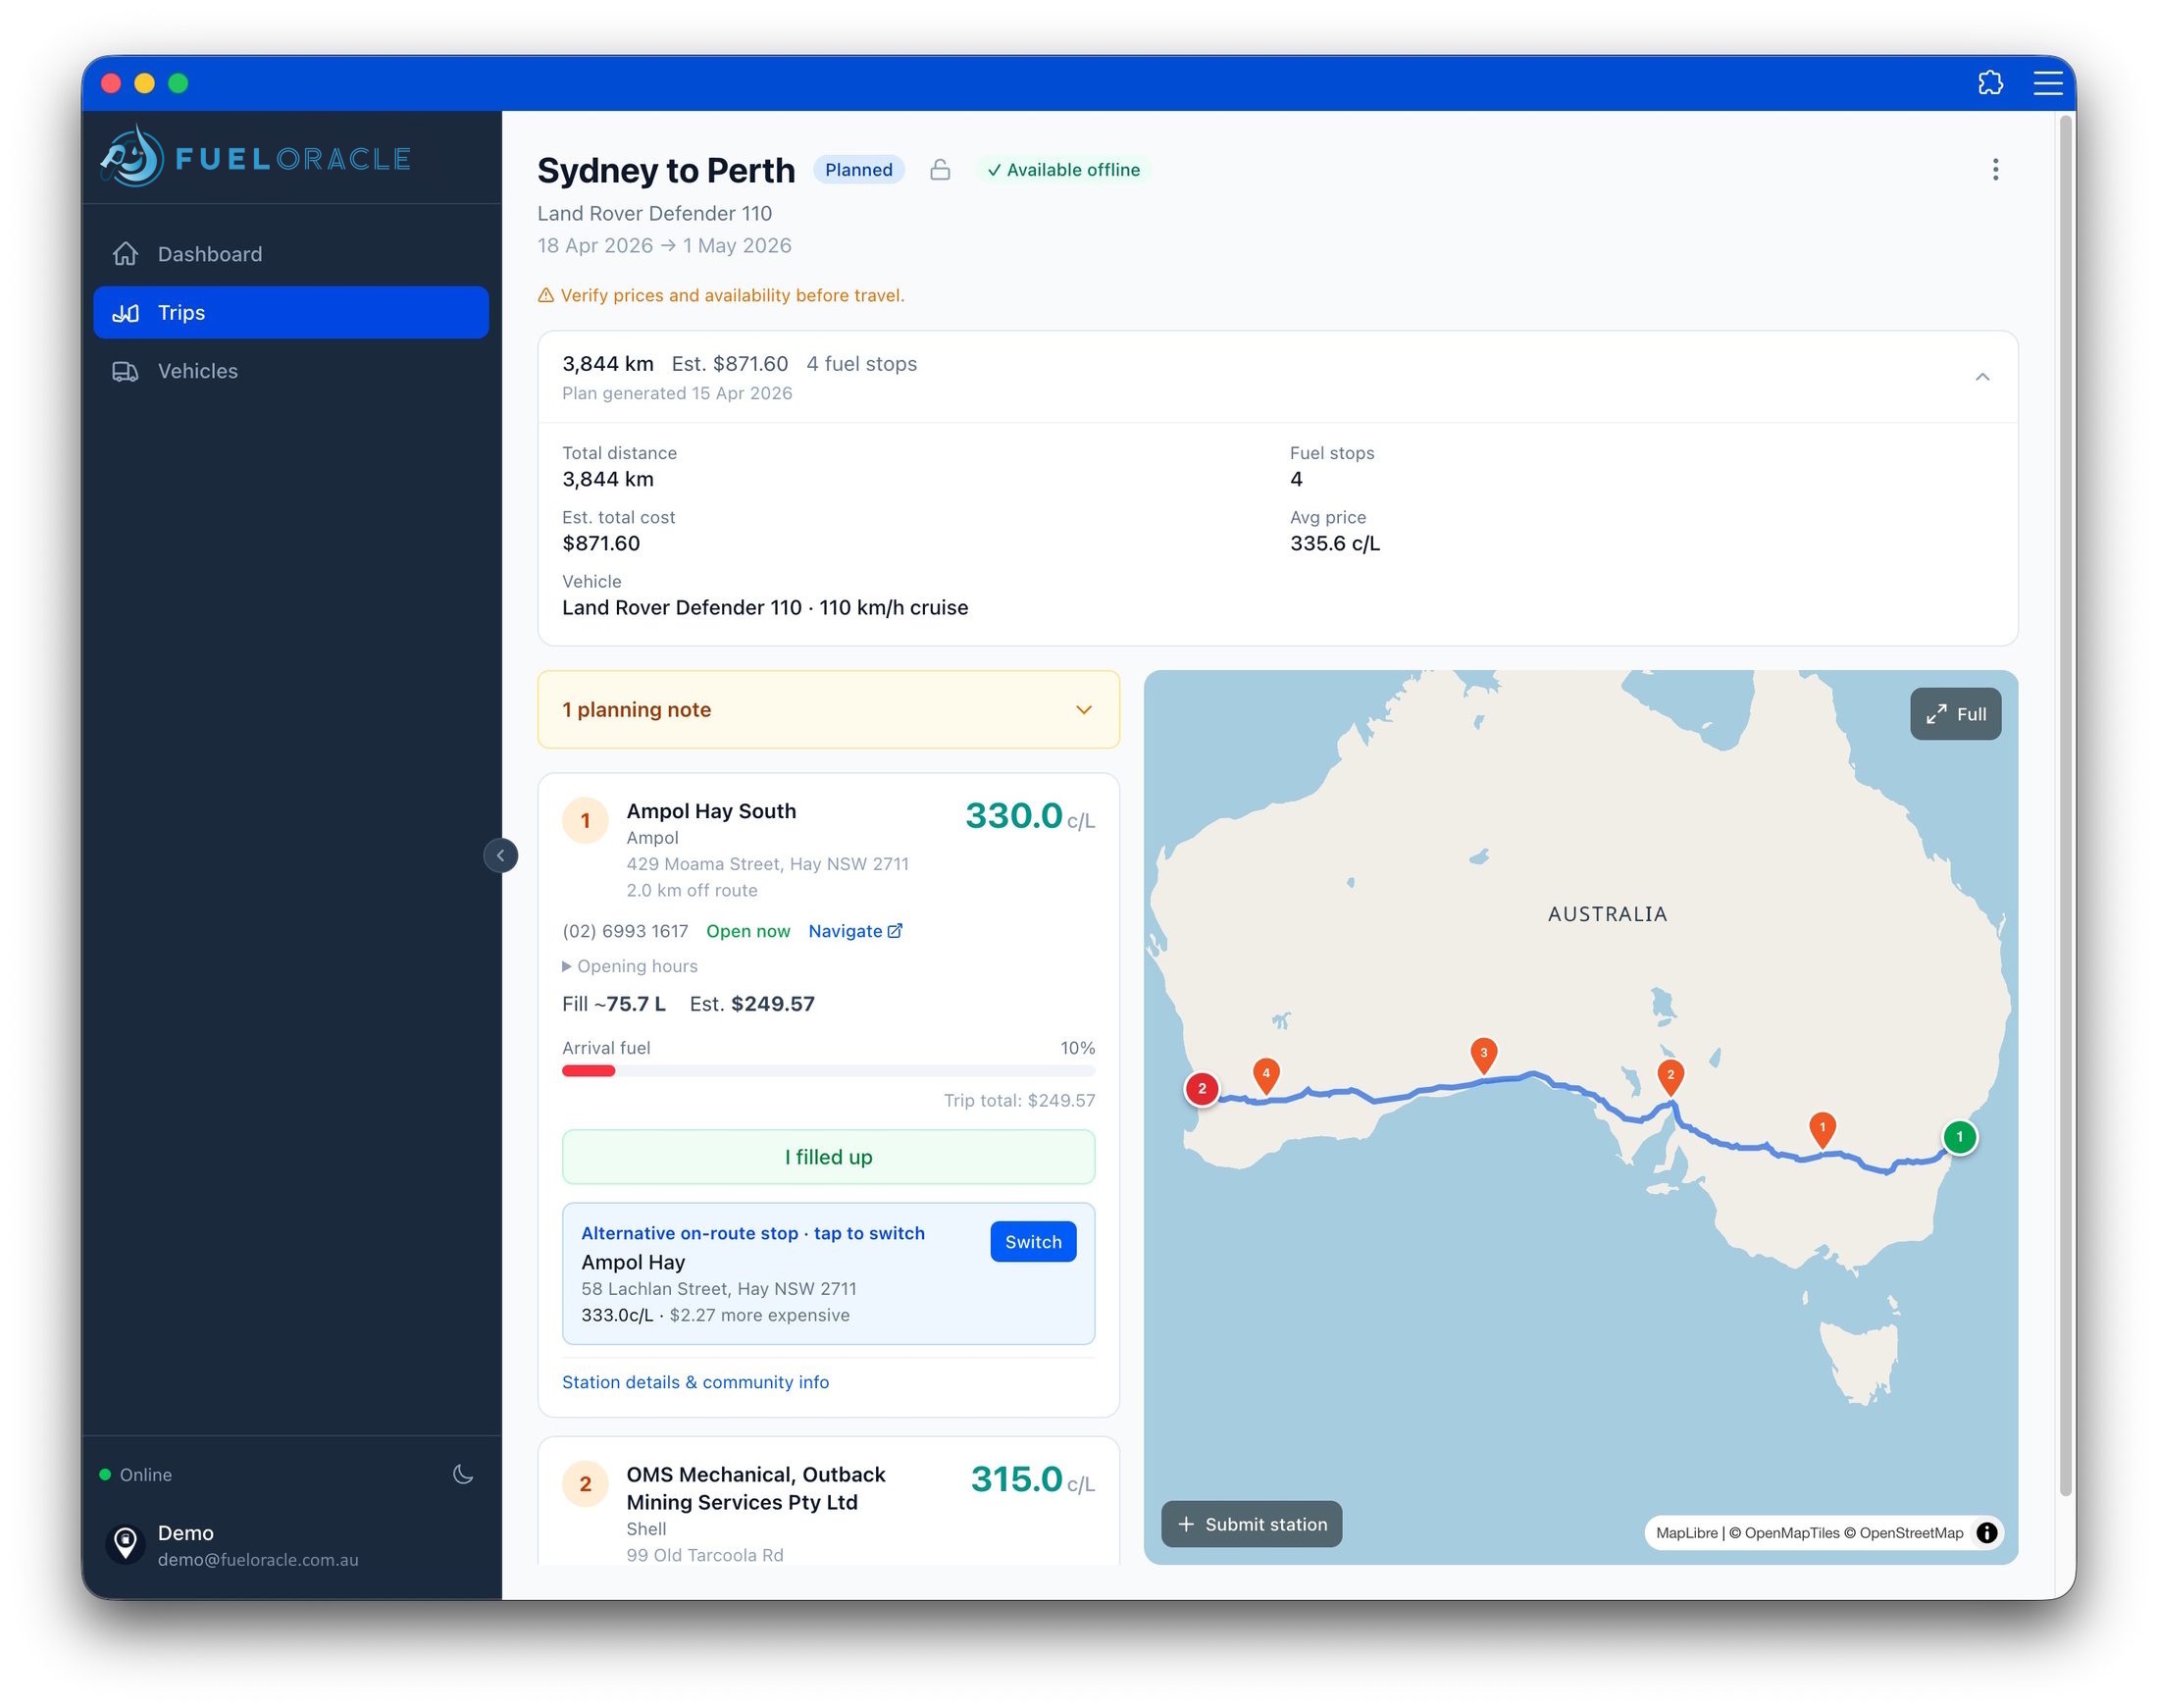Click the FuelOracle logo

click(x=256, y=158)
